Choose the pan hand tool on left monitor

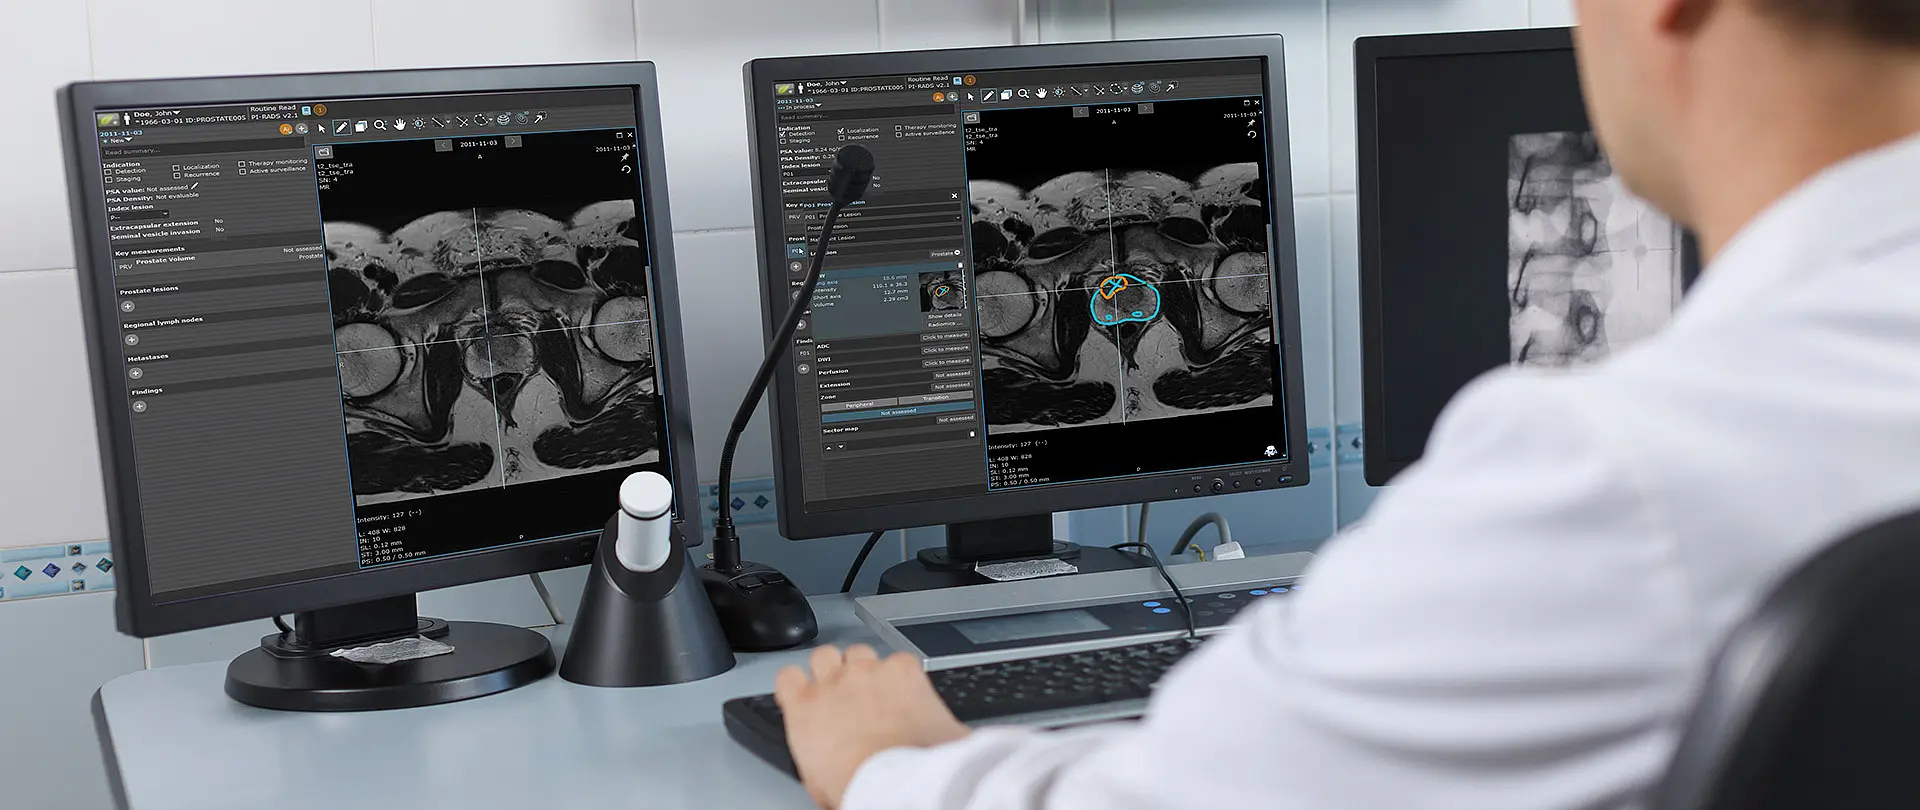(x=400, y=124)
